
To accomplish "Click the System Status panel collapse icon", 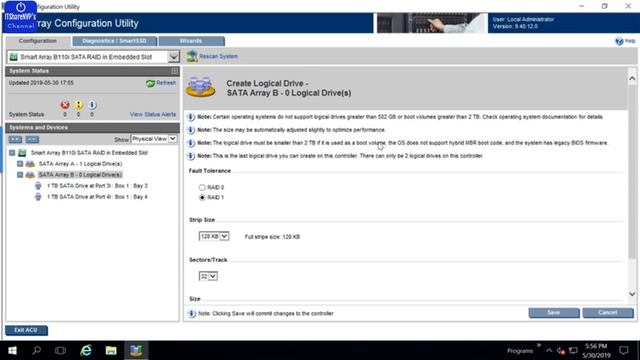I will [175, 71].
